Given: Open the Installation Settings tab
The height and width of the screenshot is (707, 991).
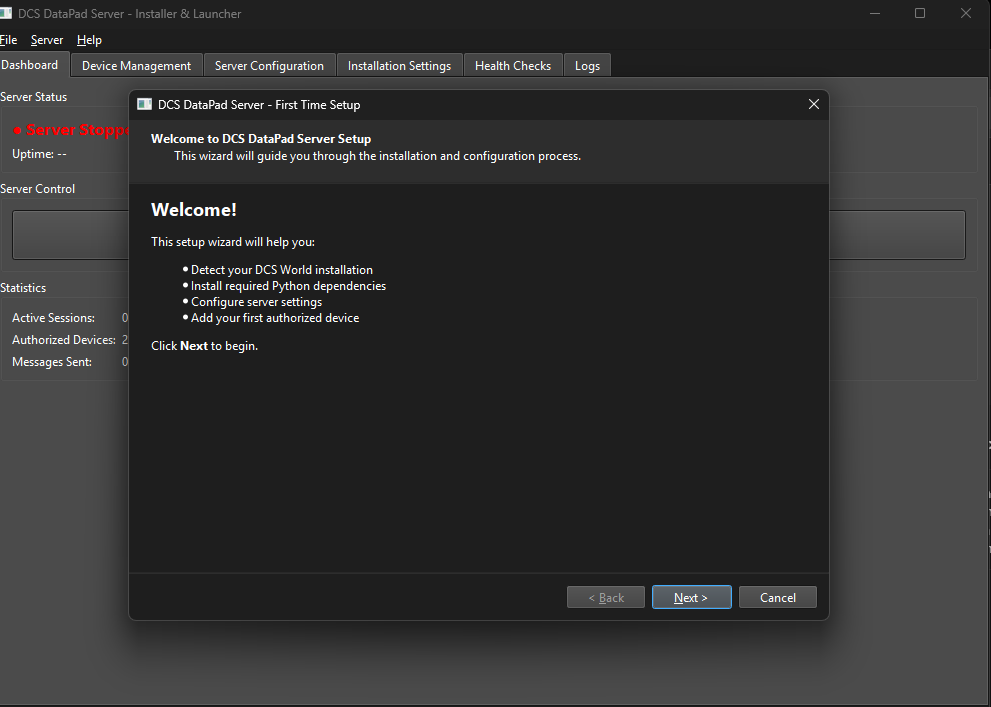Looking at the screenshot, I should tap(399, 66).
